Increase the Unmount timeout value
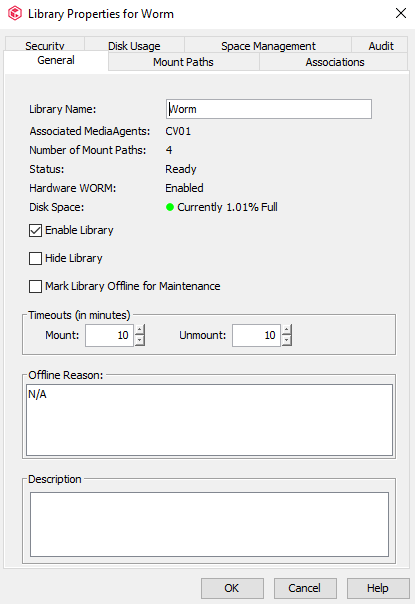Image resolution: width=415 pixels, height=604 pixels. coord(287,330)
